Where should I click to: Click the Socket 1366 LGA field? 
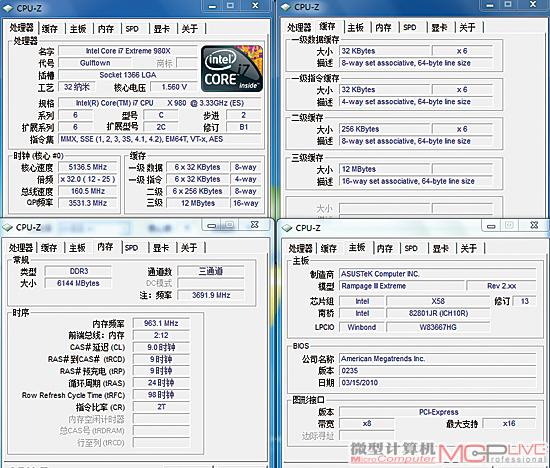tap(128, 75)
